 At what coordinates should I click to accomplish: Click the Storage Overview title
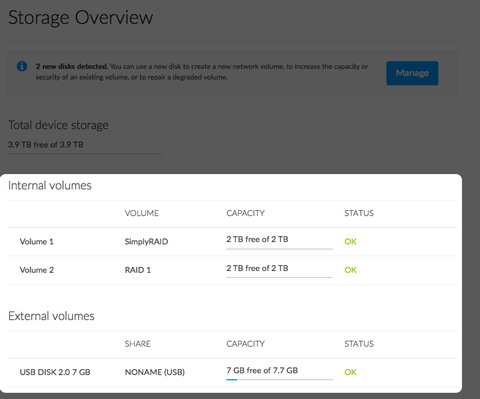80,17
